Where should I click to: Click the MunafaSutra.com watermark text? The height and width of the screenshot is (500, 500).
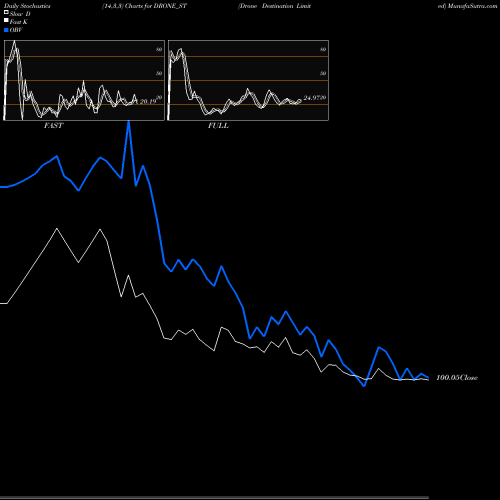pyautogui.click(x=472, y=6)
